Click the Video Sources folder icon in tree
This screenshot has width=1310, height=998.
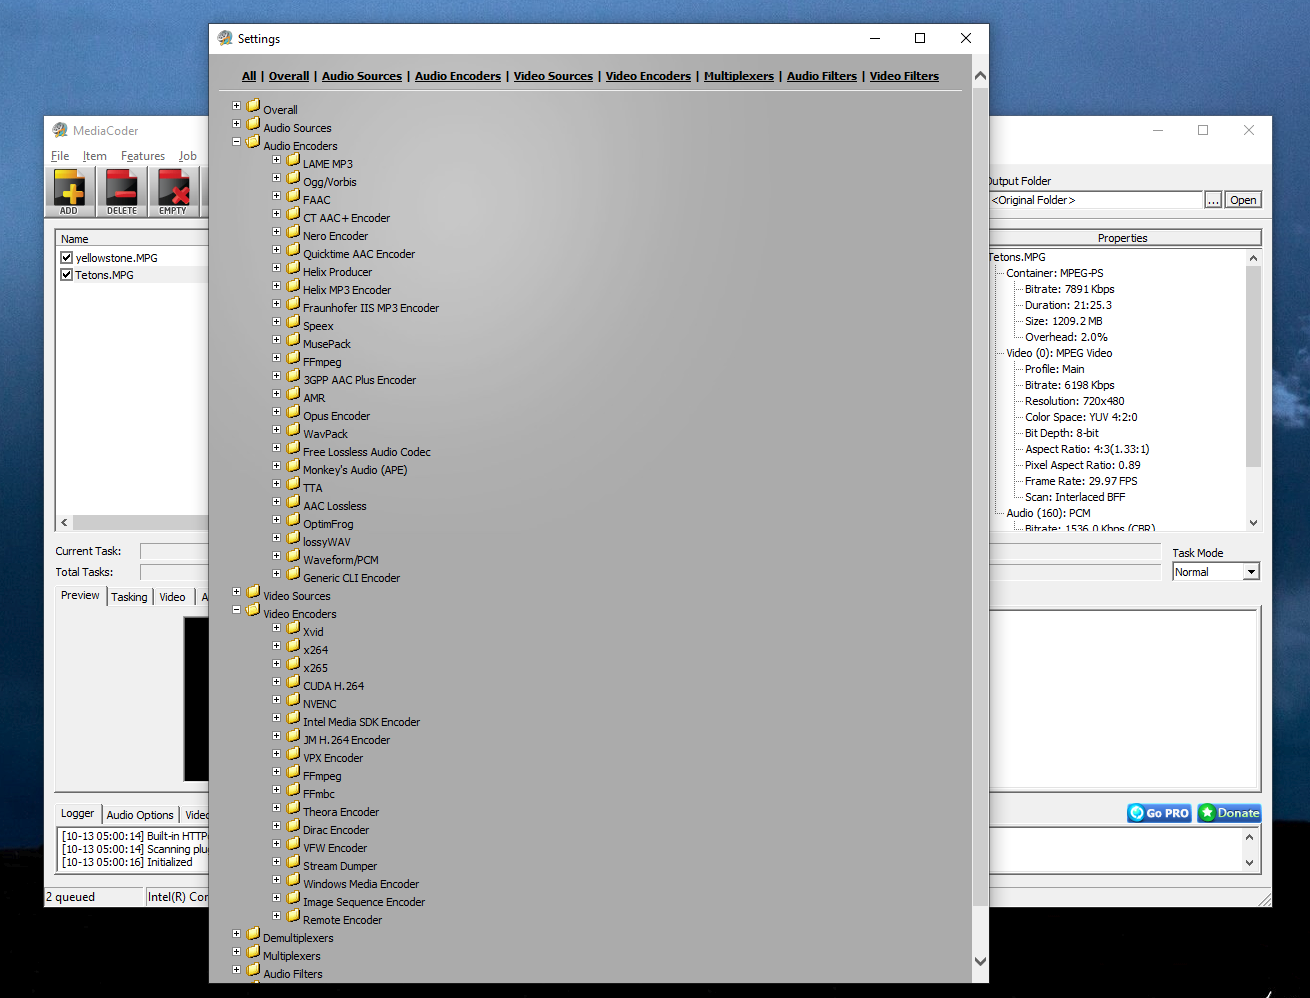253,592
